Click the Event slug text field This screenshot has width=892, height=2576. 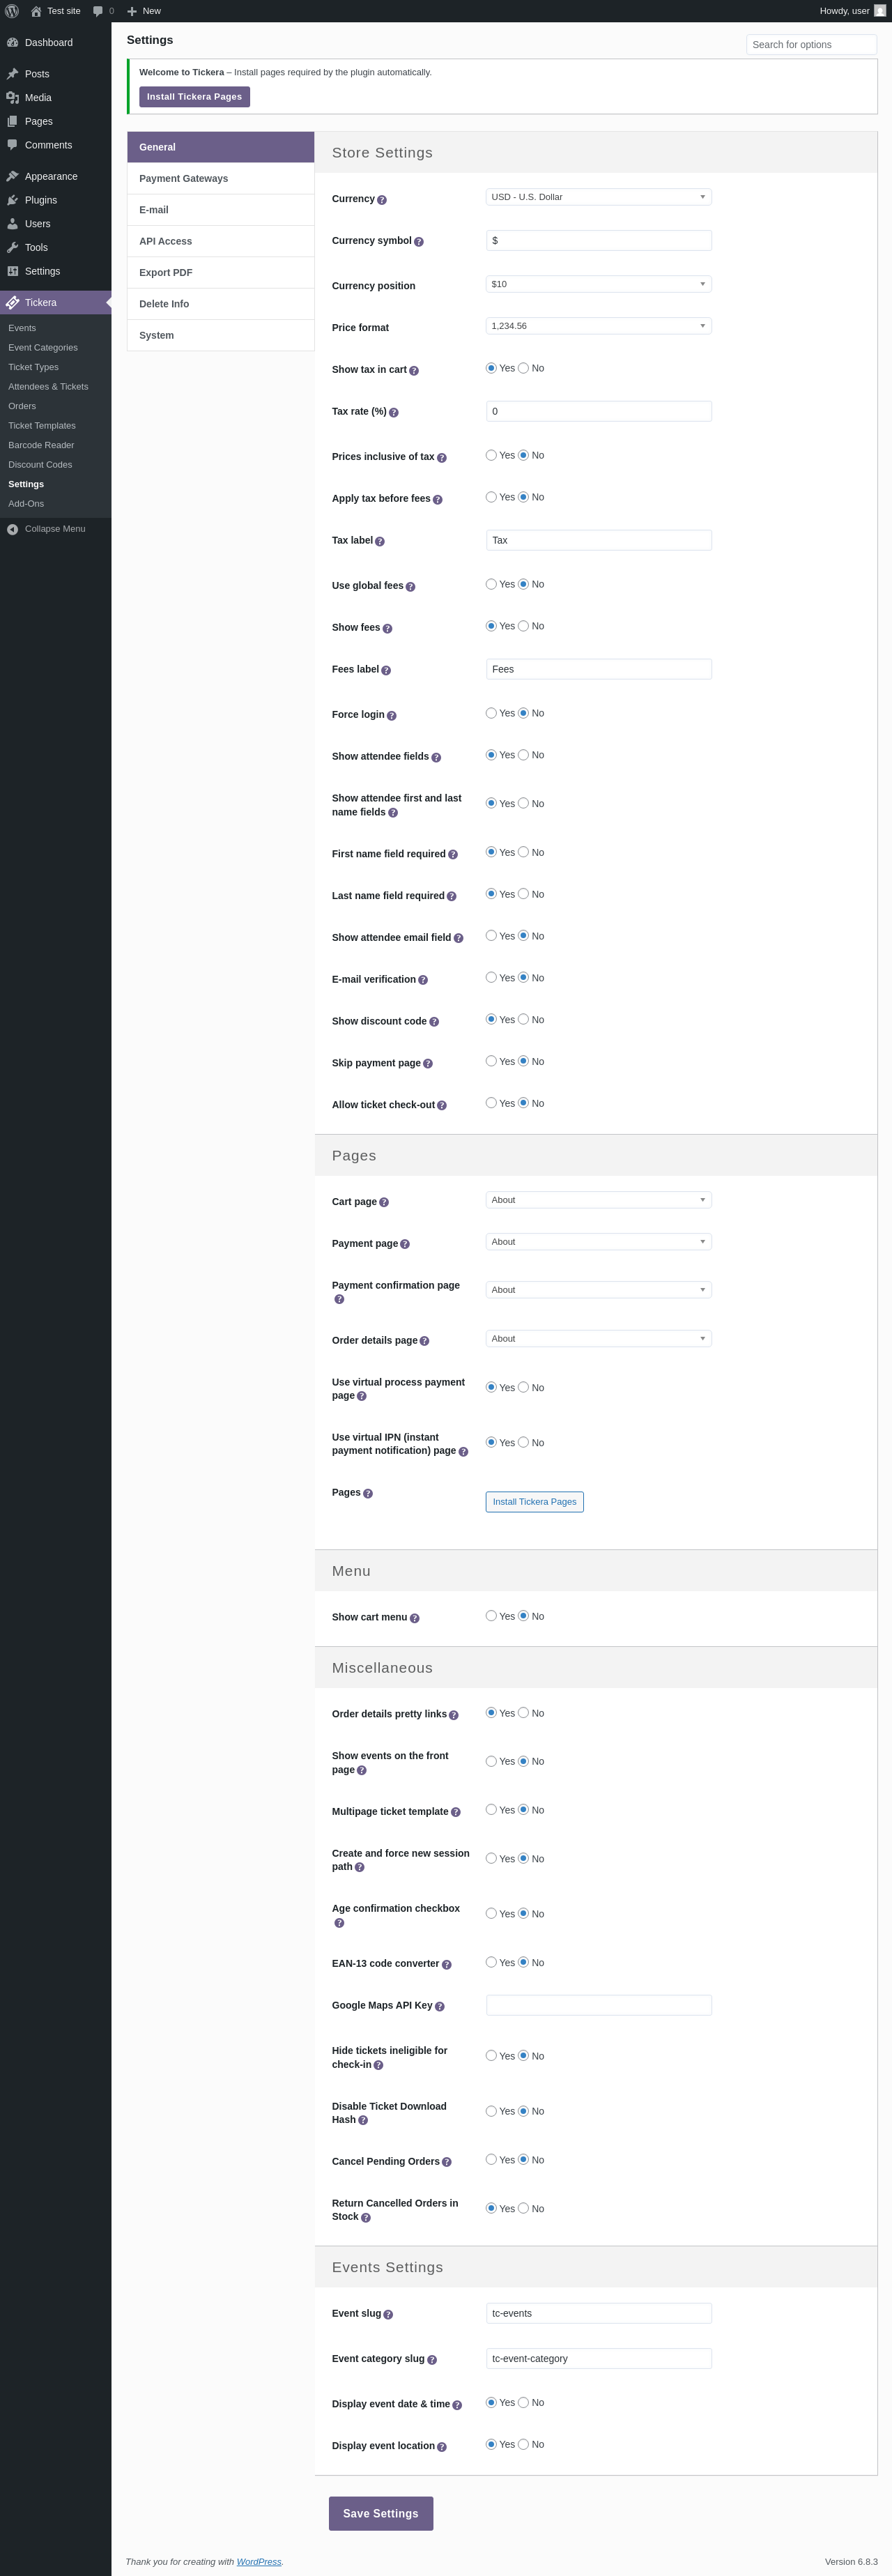click(598, 2313)
